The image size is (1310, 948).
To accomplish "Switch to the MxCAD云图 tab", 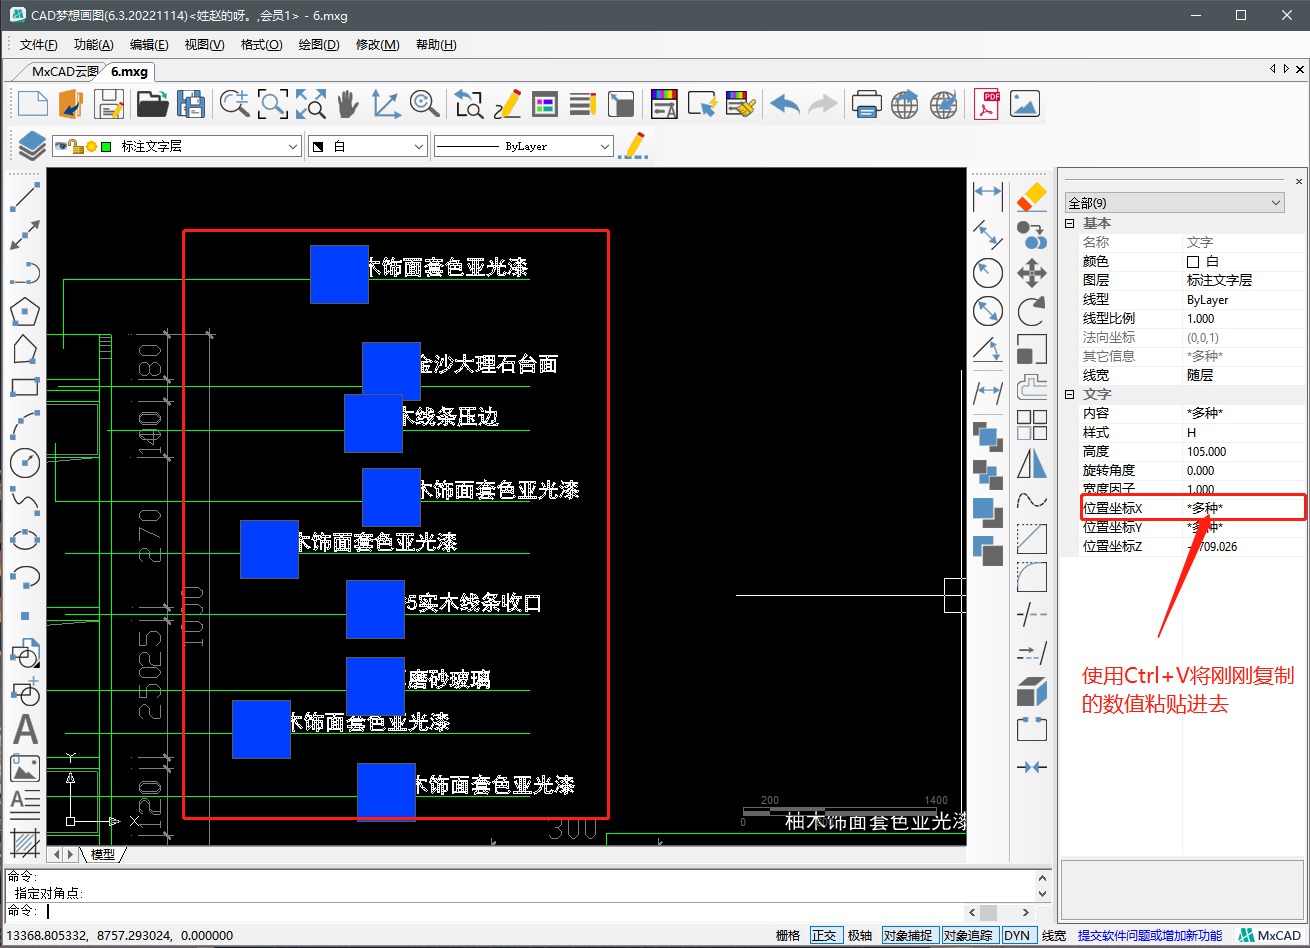I will click(x=64, y=71).
